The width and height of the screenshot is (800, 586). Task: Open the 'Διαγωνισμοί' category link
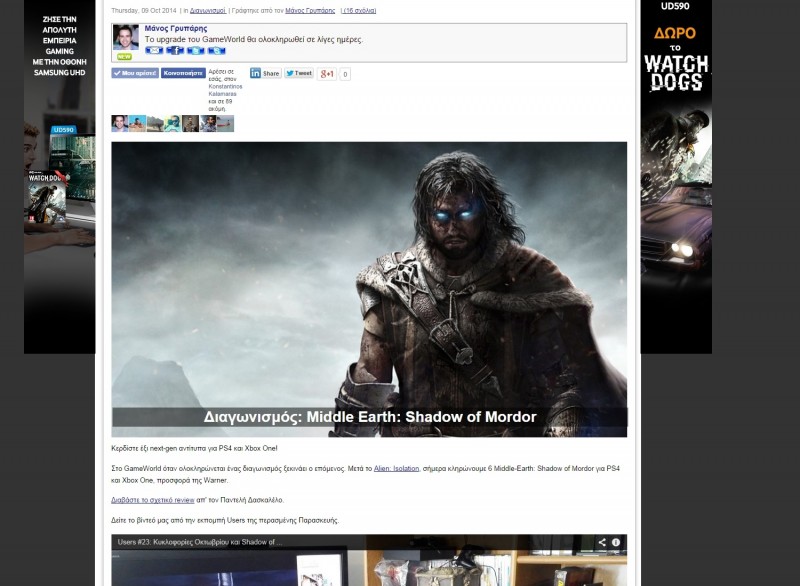pyautogui.click(x=207, y=10)
